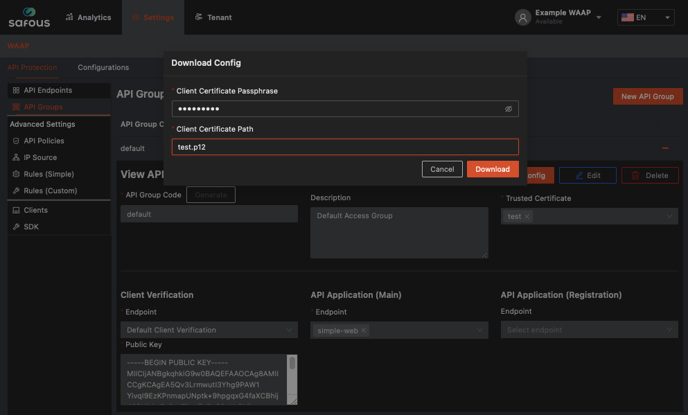The image size is (688, 415).
Task: Select API Groups in sidebar
Action: (x=59, y=107)
